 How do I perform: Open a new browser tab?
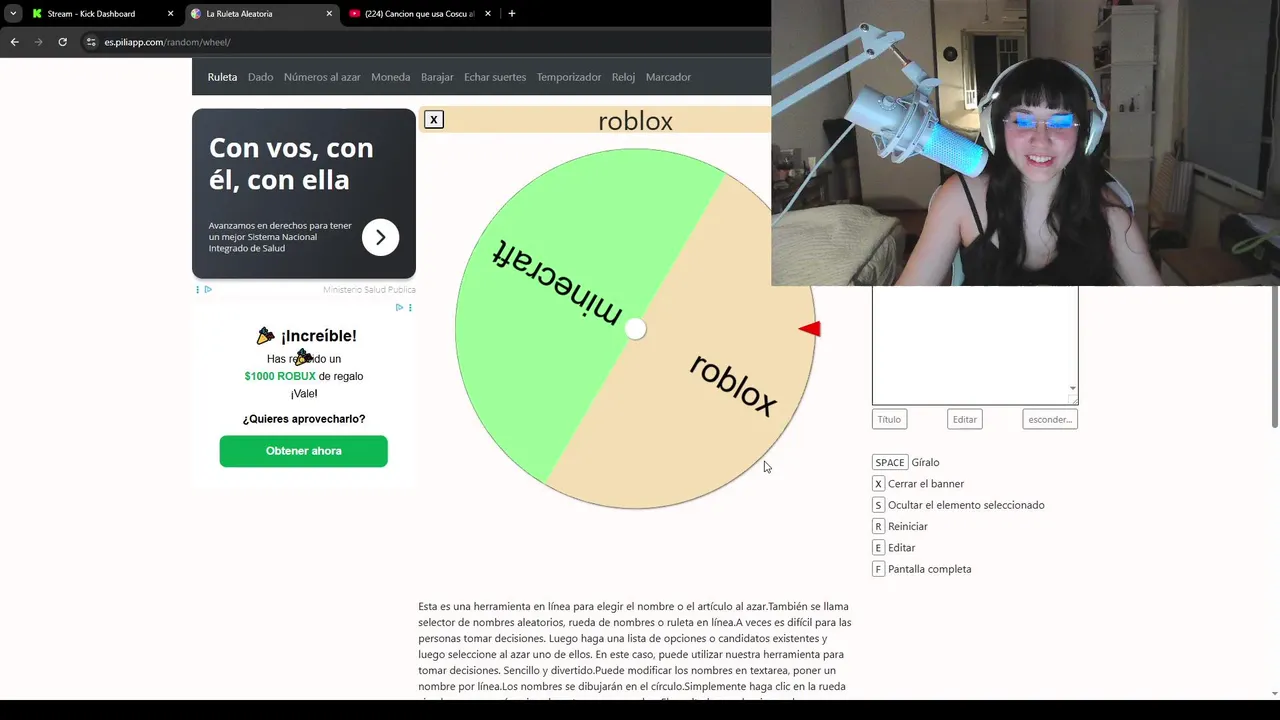[512, 14]
